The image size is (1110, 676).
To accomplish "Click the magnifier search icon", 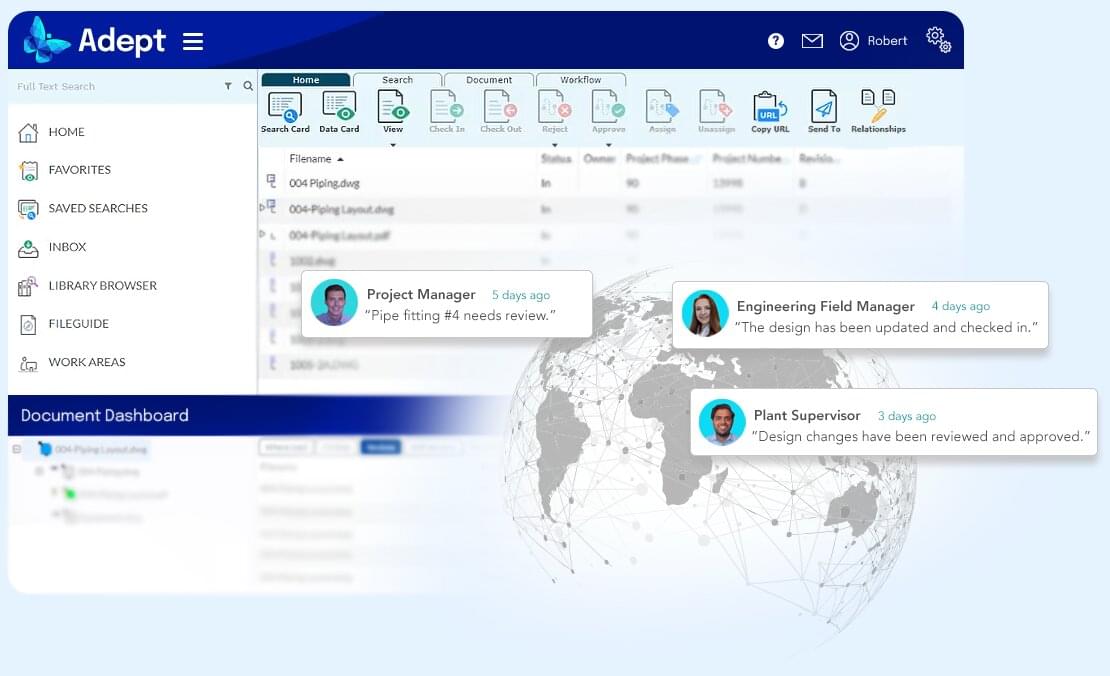I will click(248, 86).
